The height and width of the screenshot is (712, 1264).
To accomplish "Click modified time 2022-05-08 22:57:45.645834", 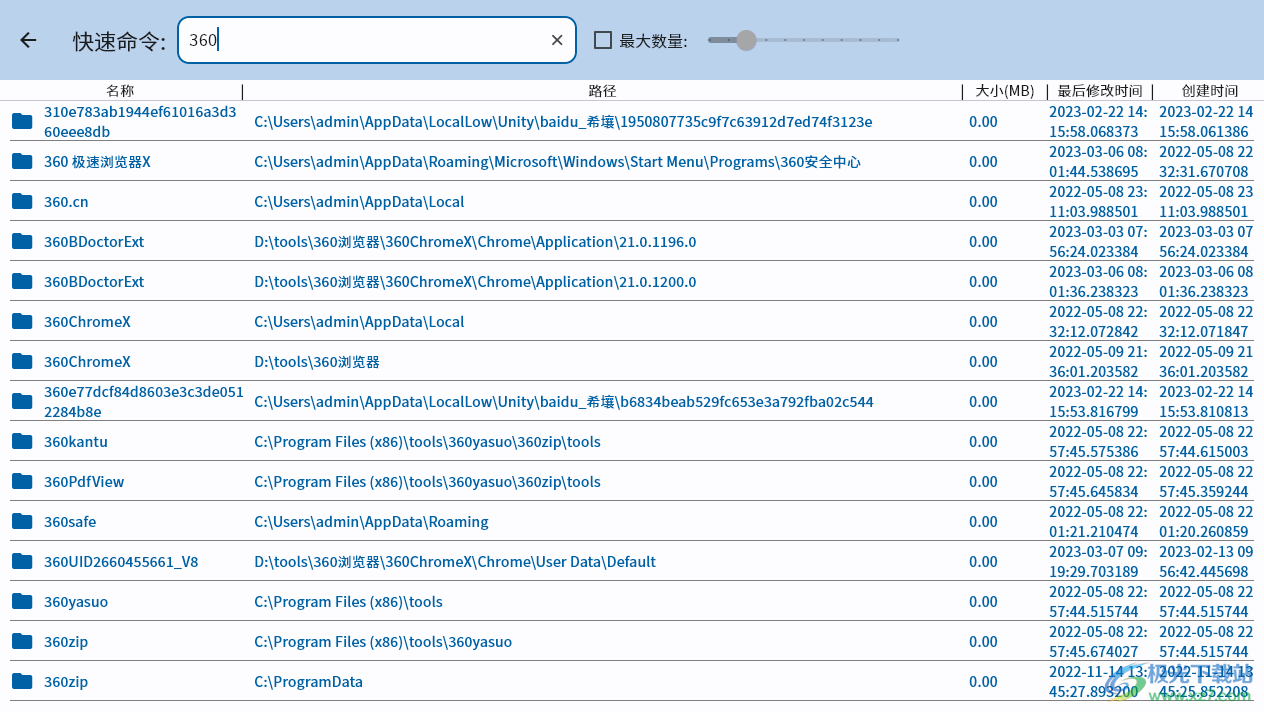I will coord(1098,481).
